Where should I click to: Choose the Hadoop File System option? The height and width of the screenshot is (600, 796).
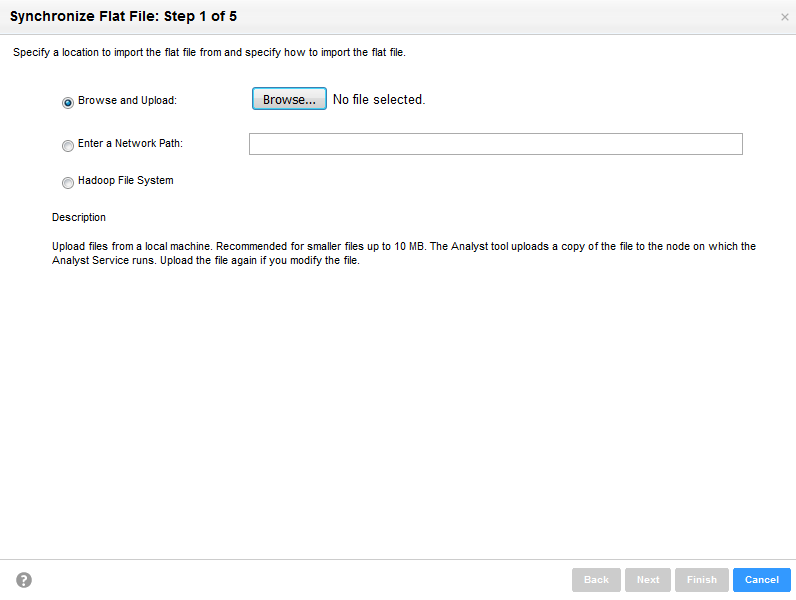click(68, 183)
